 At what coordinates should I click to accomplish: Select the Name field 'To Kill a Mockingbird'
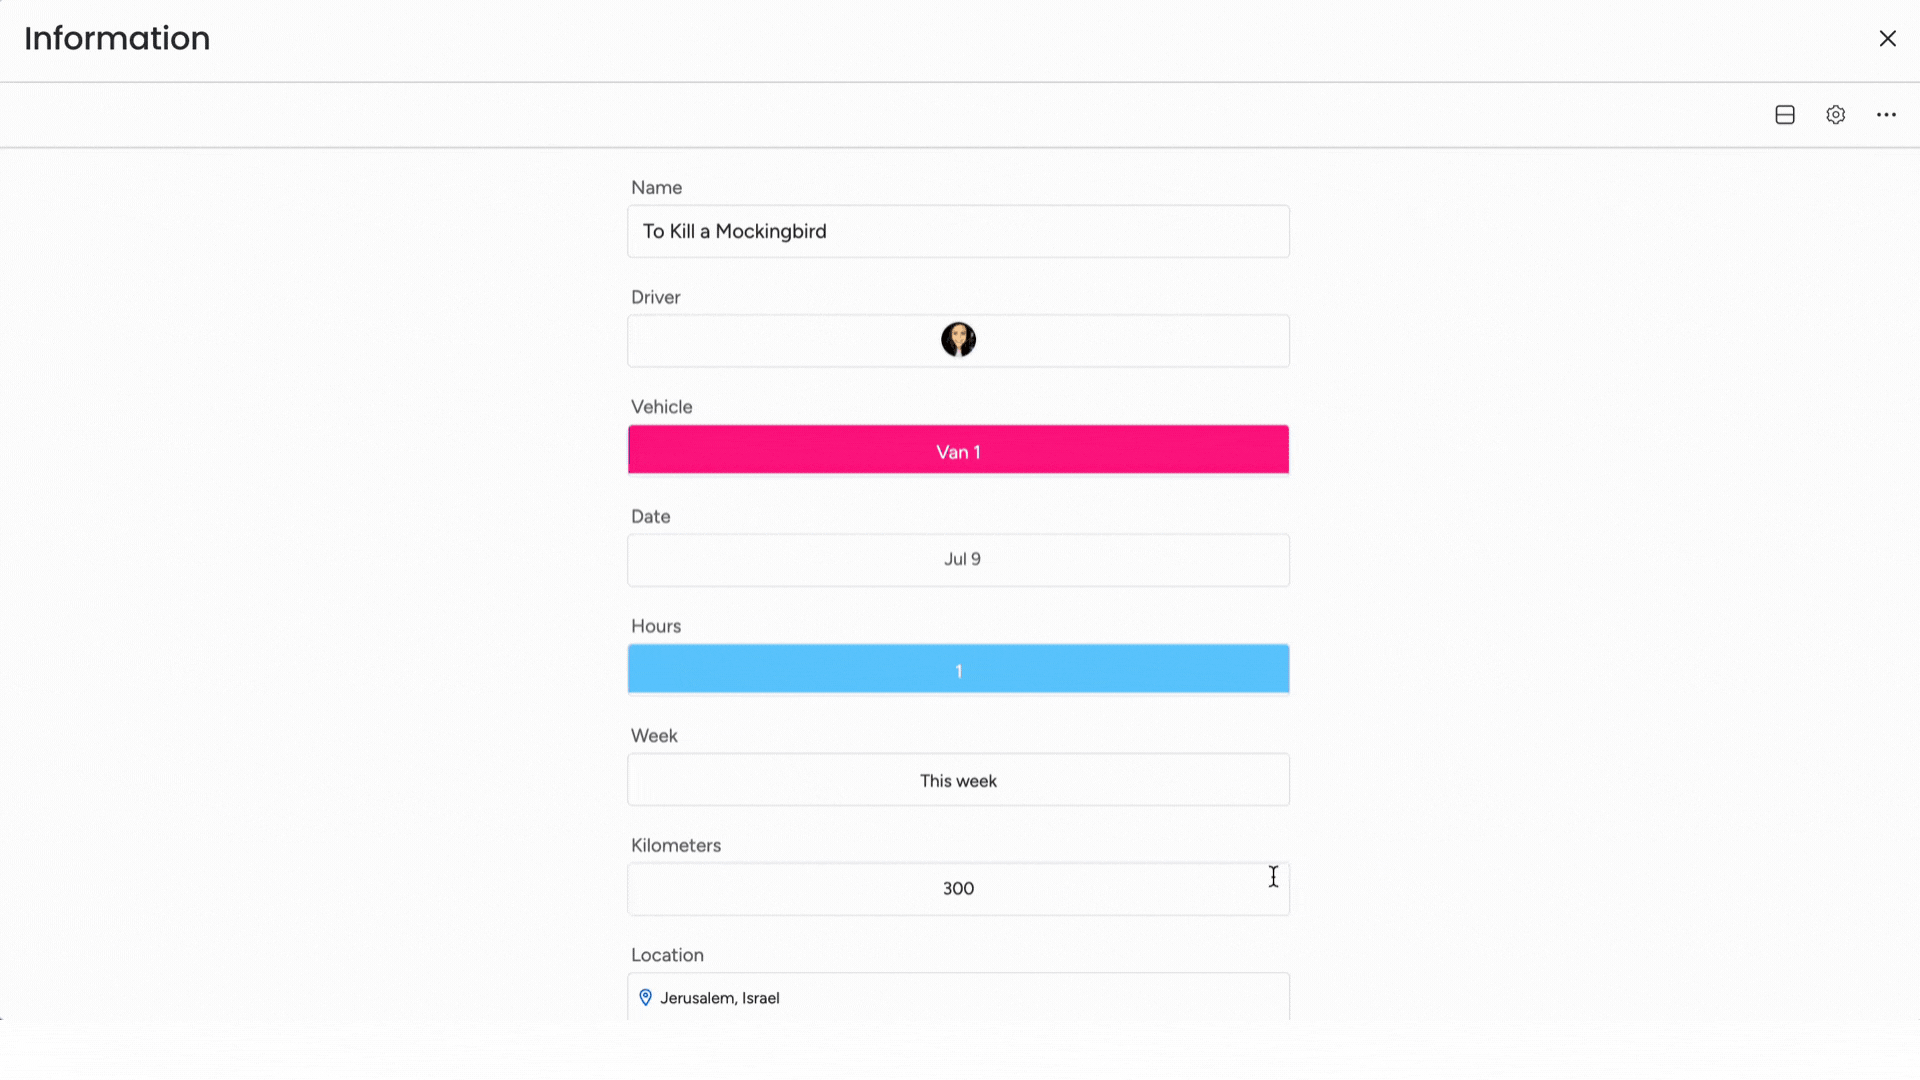click(x=959, y=231)
